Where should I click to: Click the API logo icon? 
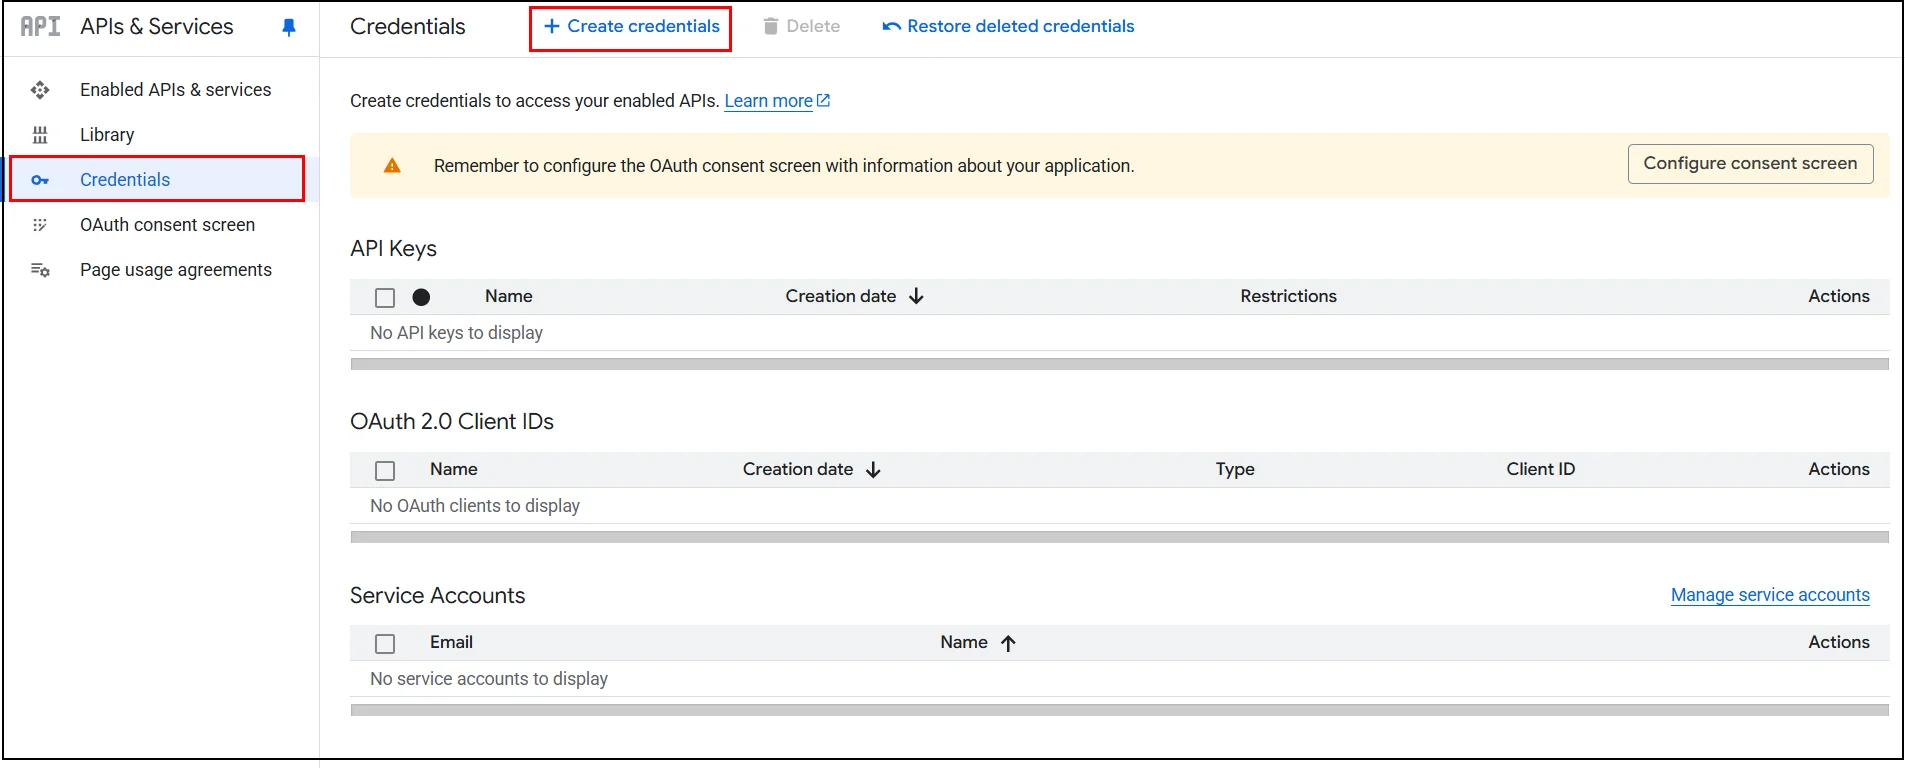tap(40, 27)
